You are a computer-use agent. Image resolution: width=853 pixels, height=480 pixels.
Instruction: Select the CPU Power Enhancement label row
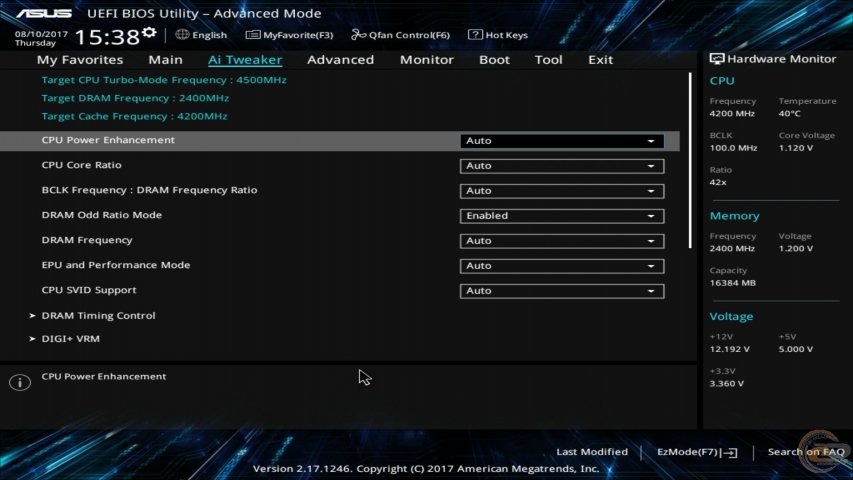click(x=108, y=140)
